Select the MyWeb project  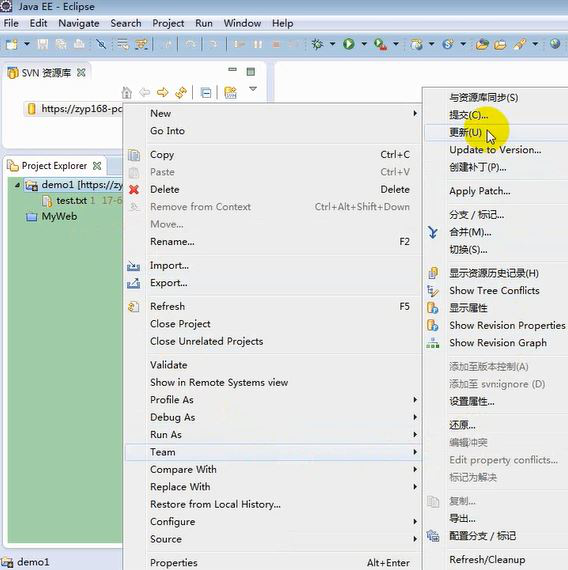pos(59,217)
